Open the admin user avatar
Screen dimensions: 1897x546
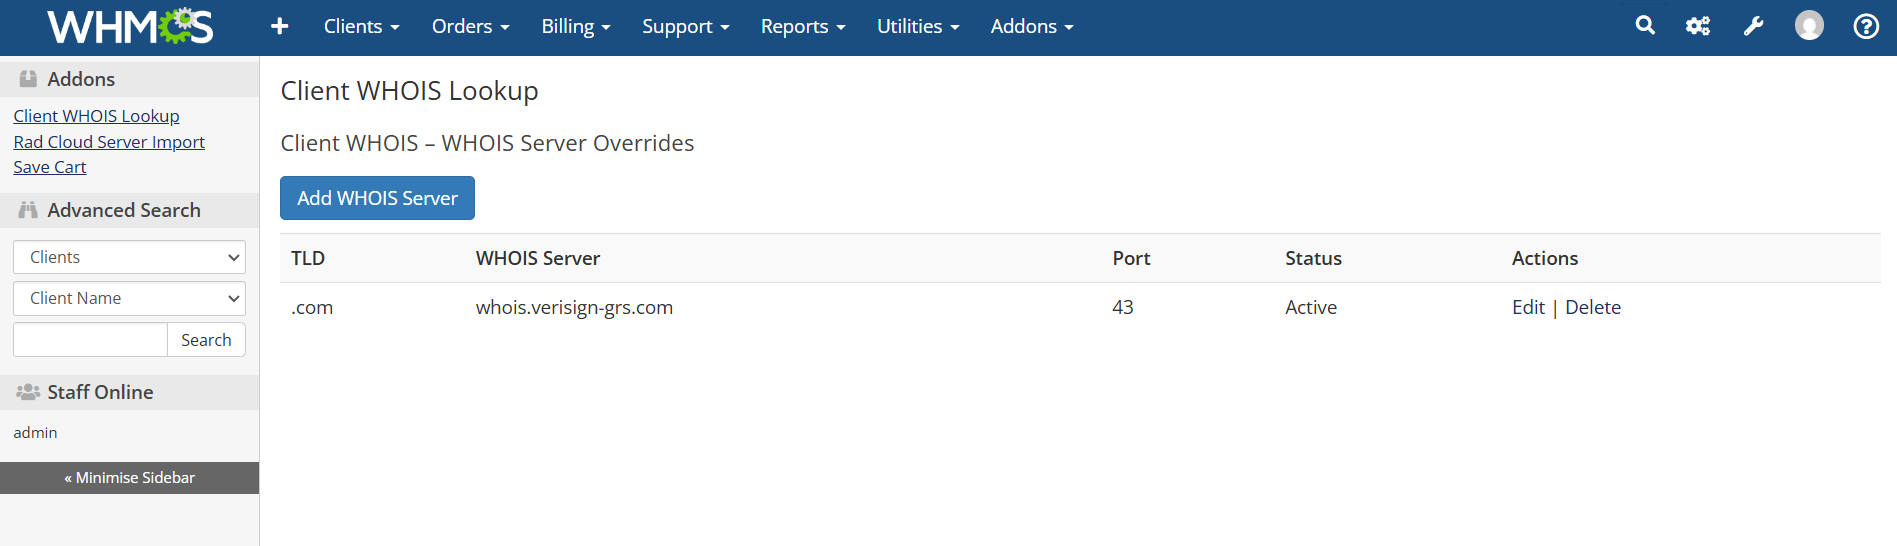1809,26
